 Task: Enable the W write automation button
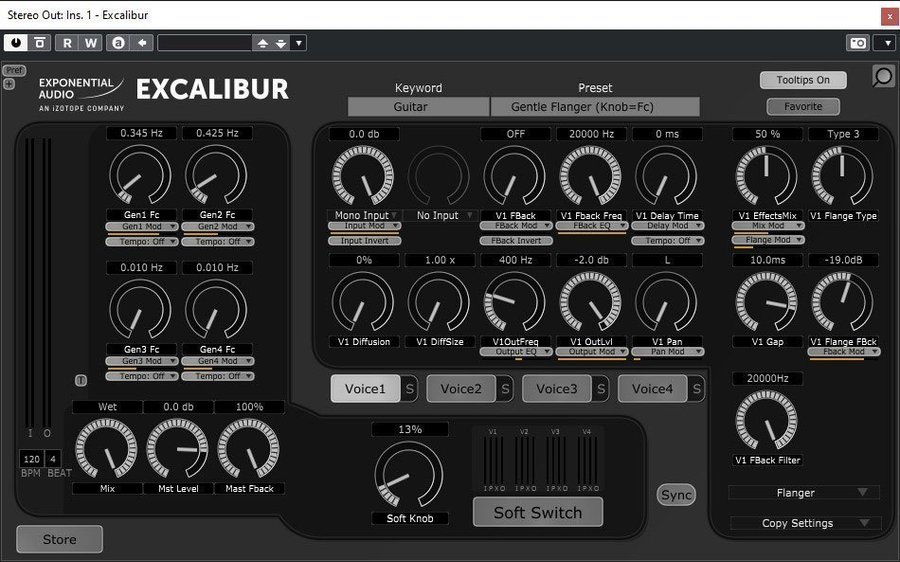click(91, 43)
